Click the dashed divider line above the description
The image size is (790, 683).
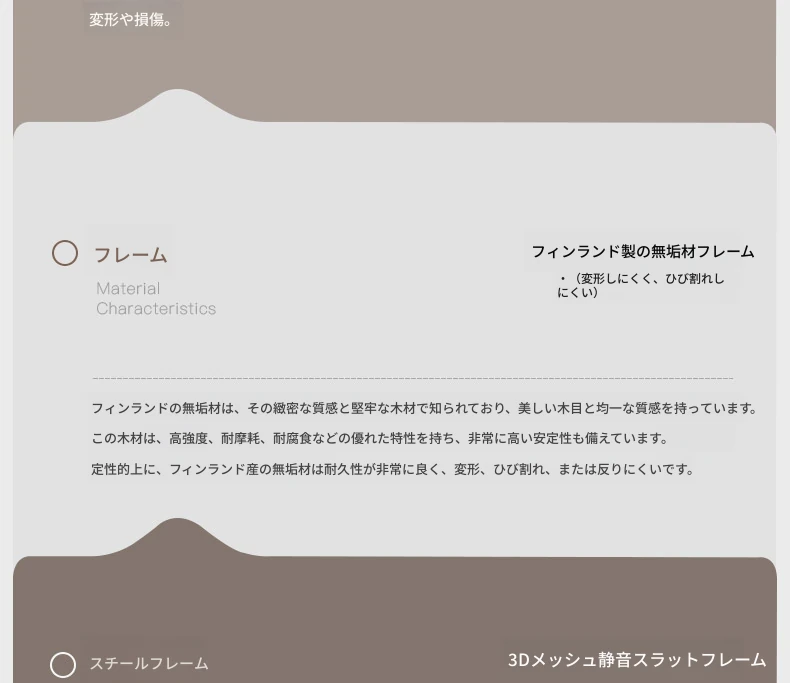tap(412, 379)
